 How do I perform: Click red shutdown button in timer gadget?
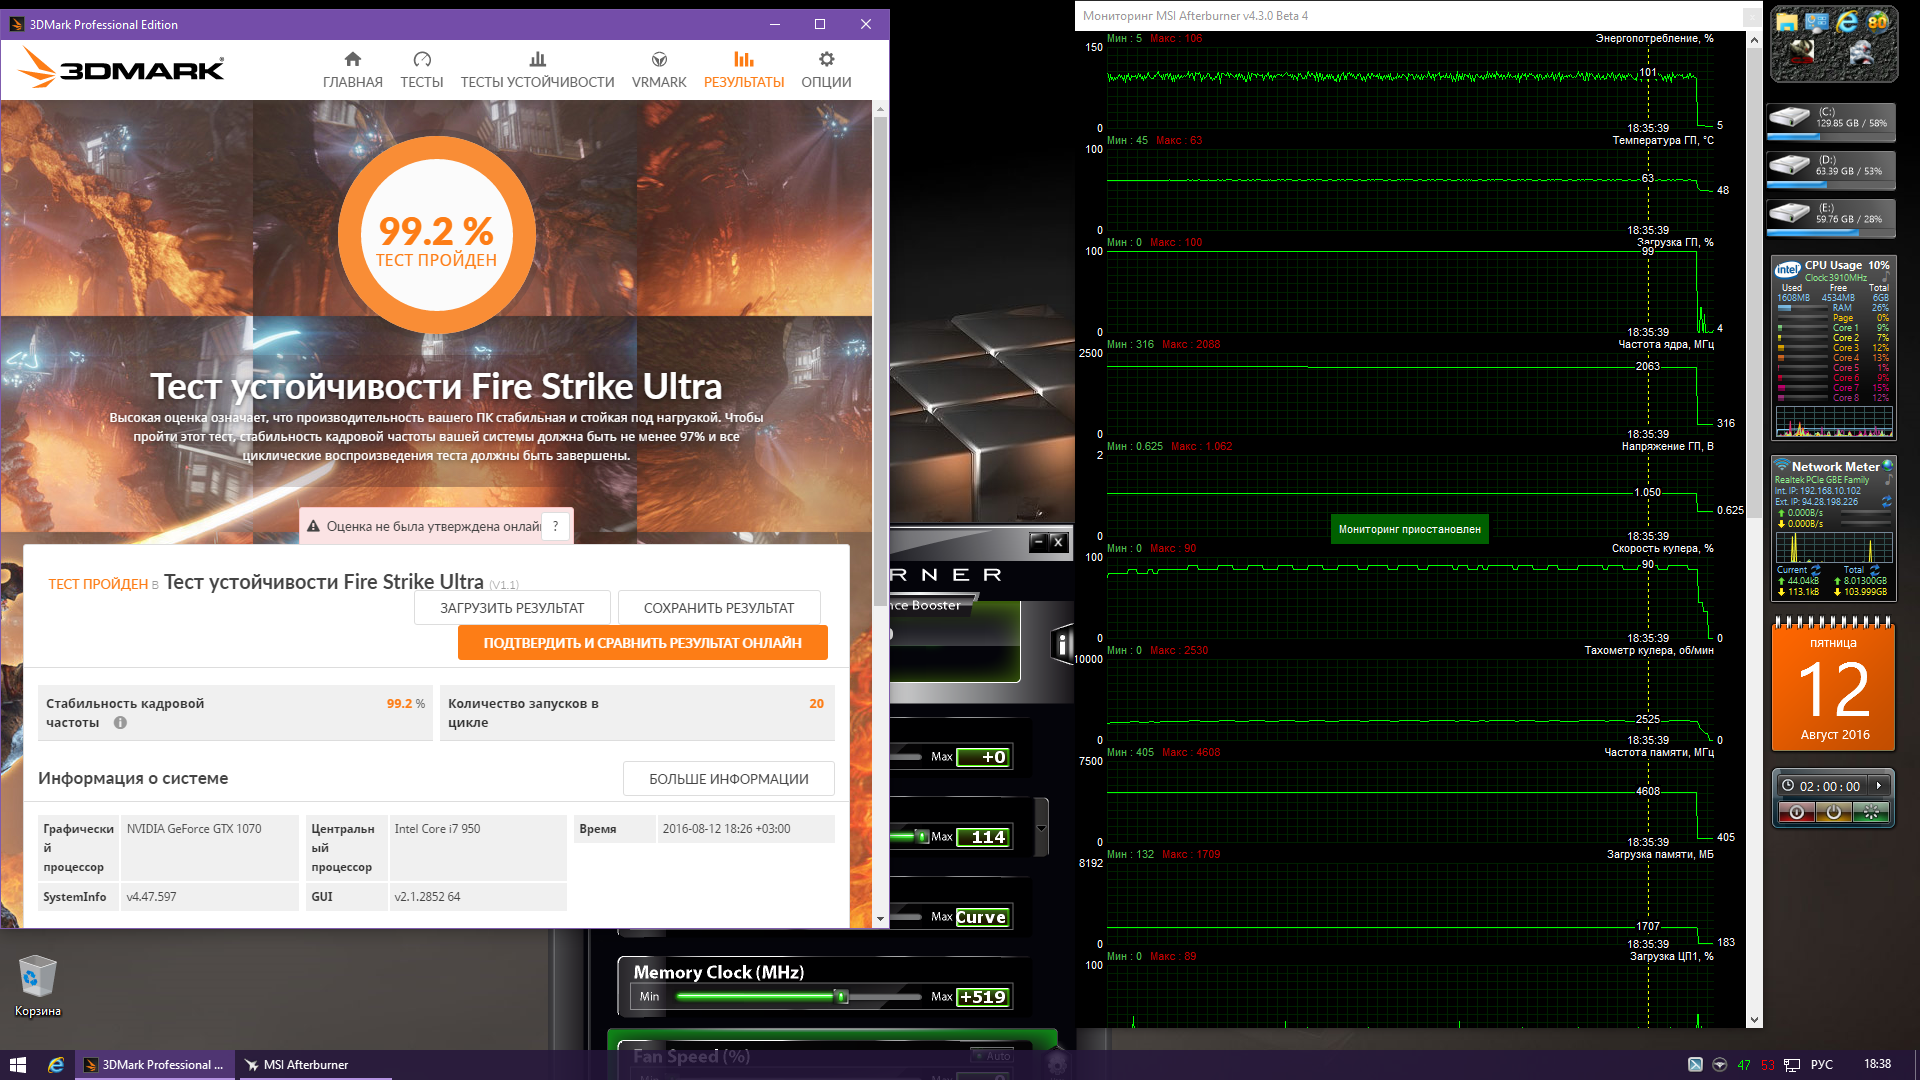[1796, 813]
